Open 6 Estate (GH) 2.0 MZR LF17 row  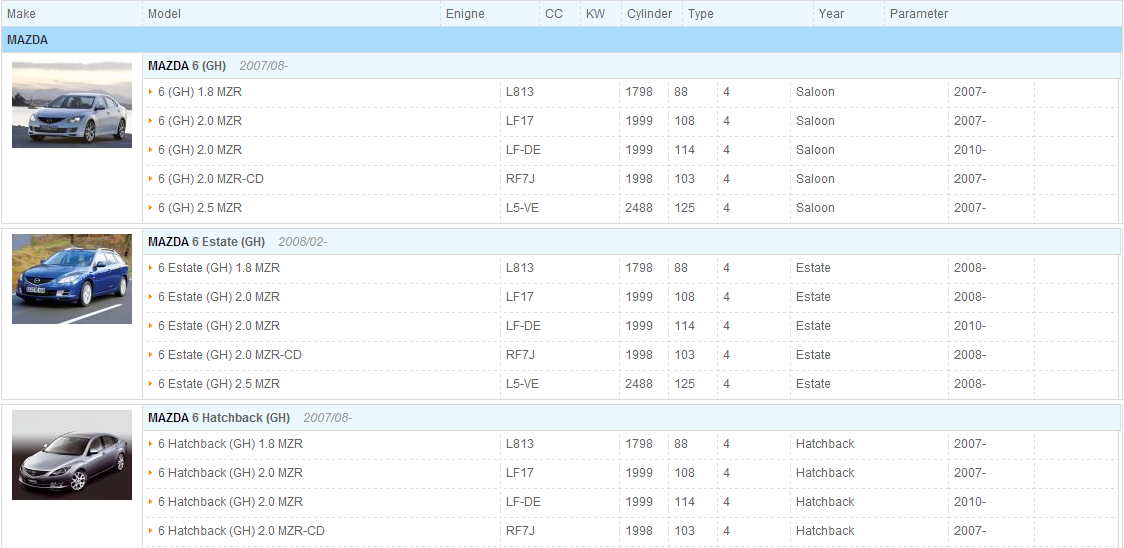coord(219,297)
